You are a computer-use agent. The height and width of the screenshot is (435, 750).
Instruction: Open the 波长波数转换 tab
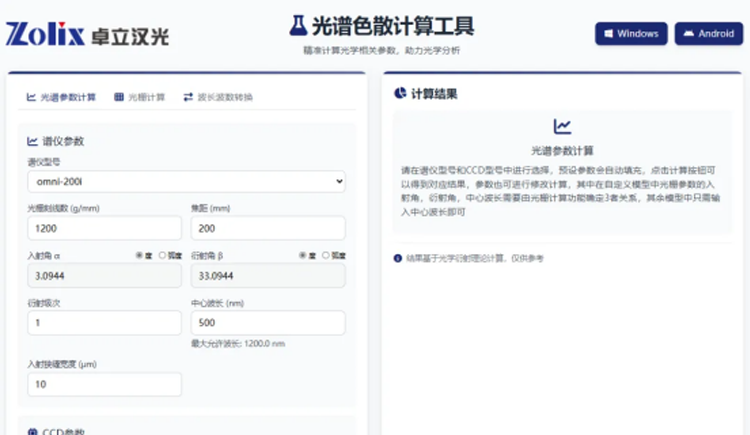coord(218,97)
